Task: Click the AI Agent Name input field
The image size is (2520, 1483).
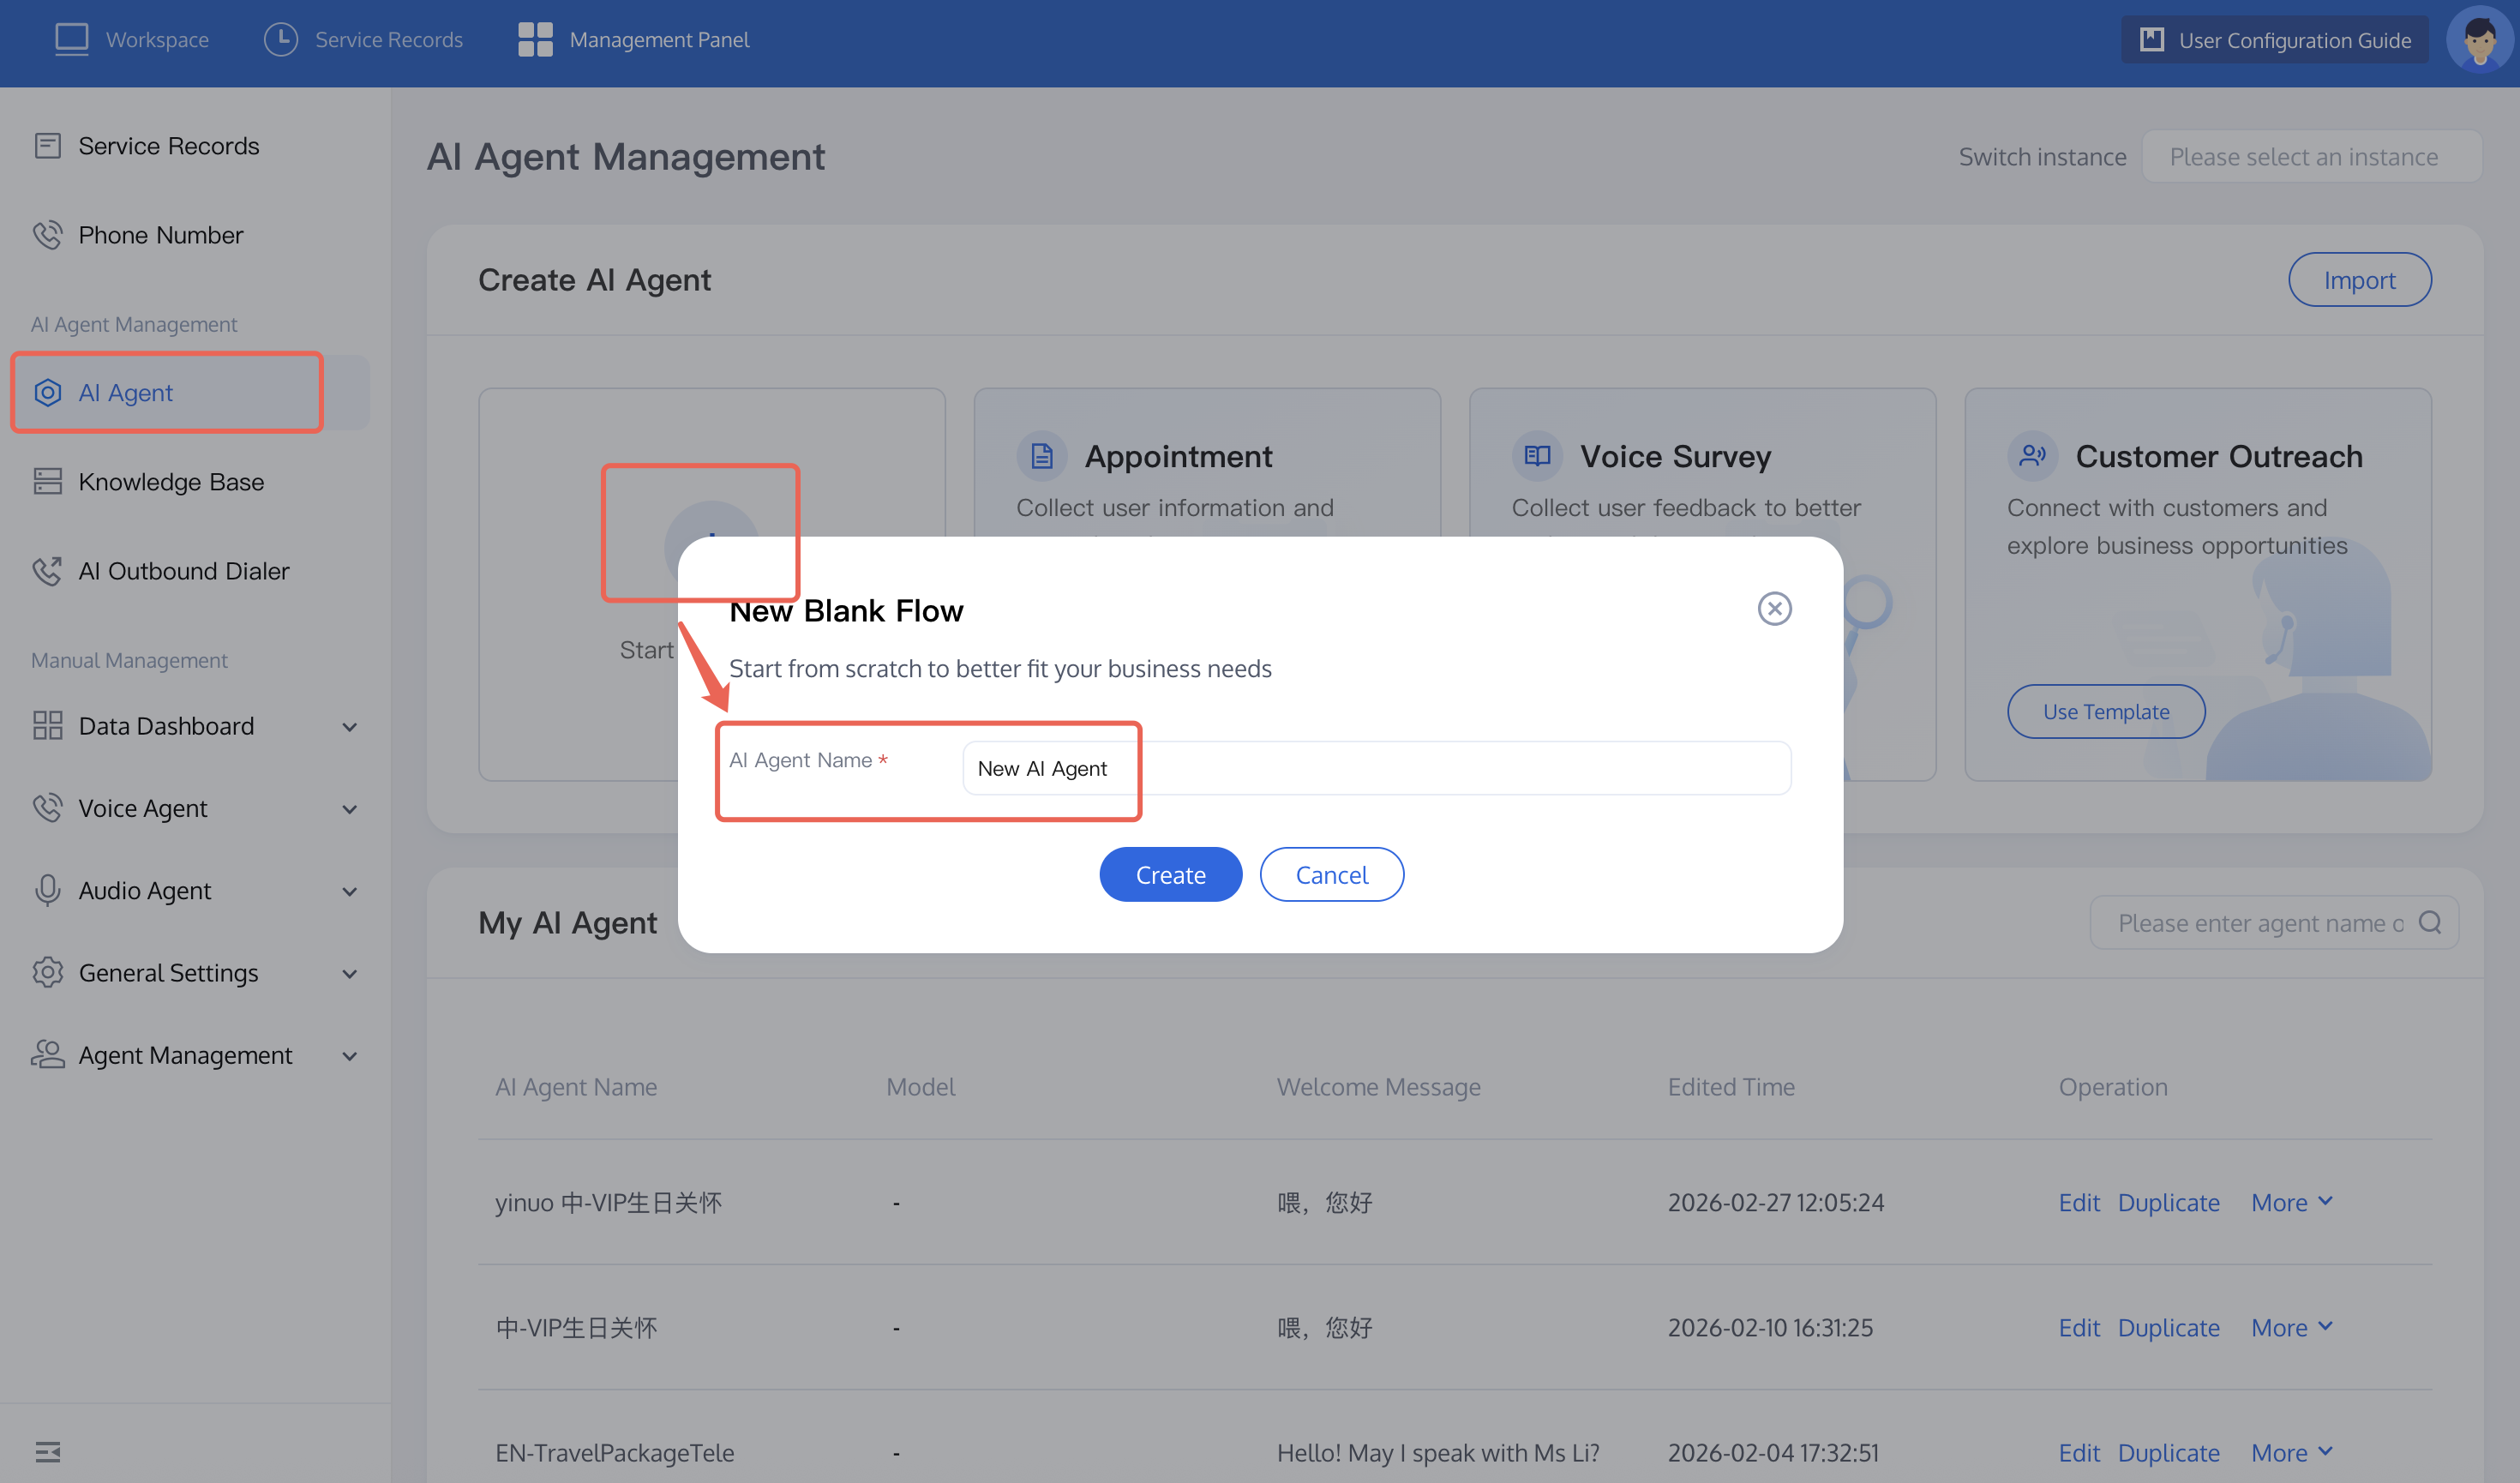Action: (1375, 768)
